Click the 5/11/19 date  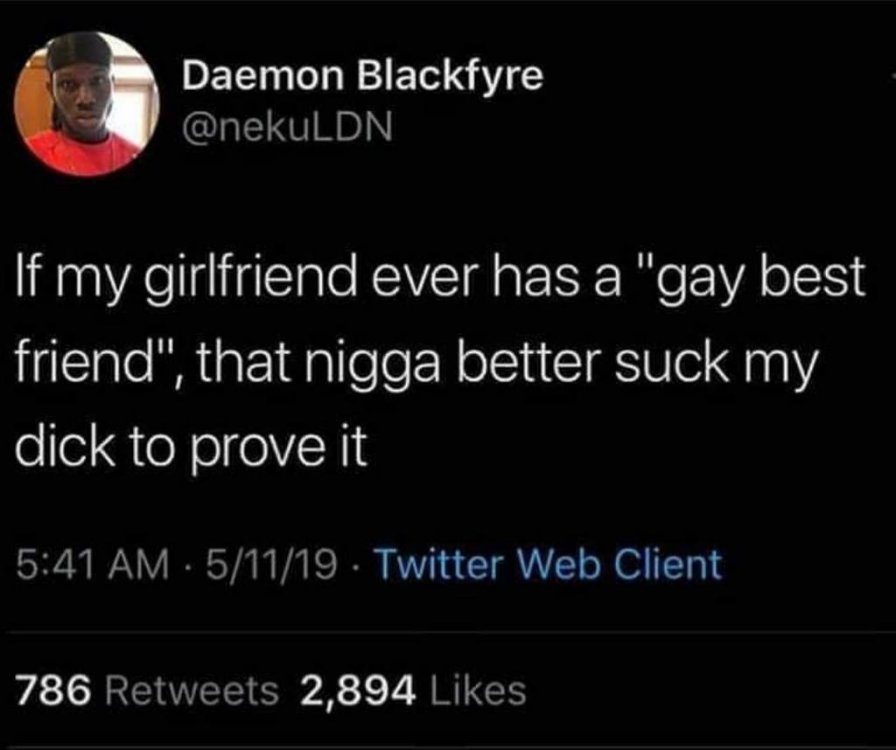coord(271,565)
